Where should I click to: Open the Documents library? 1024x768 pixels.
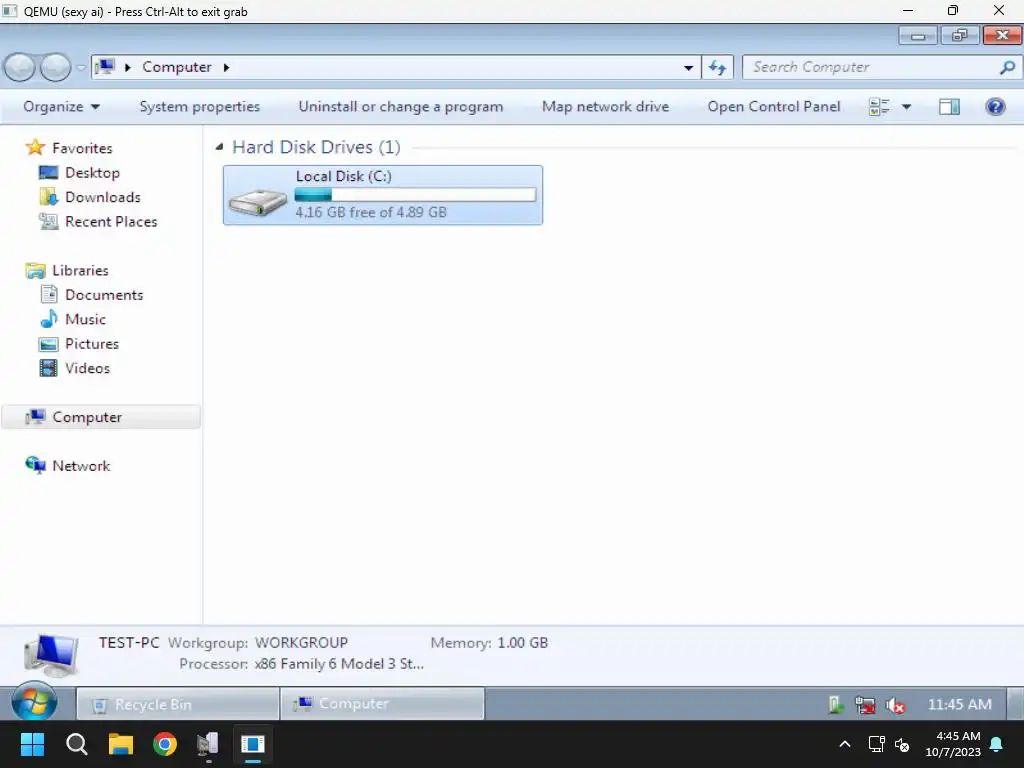tap(104, 295)
